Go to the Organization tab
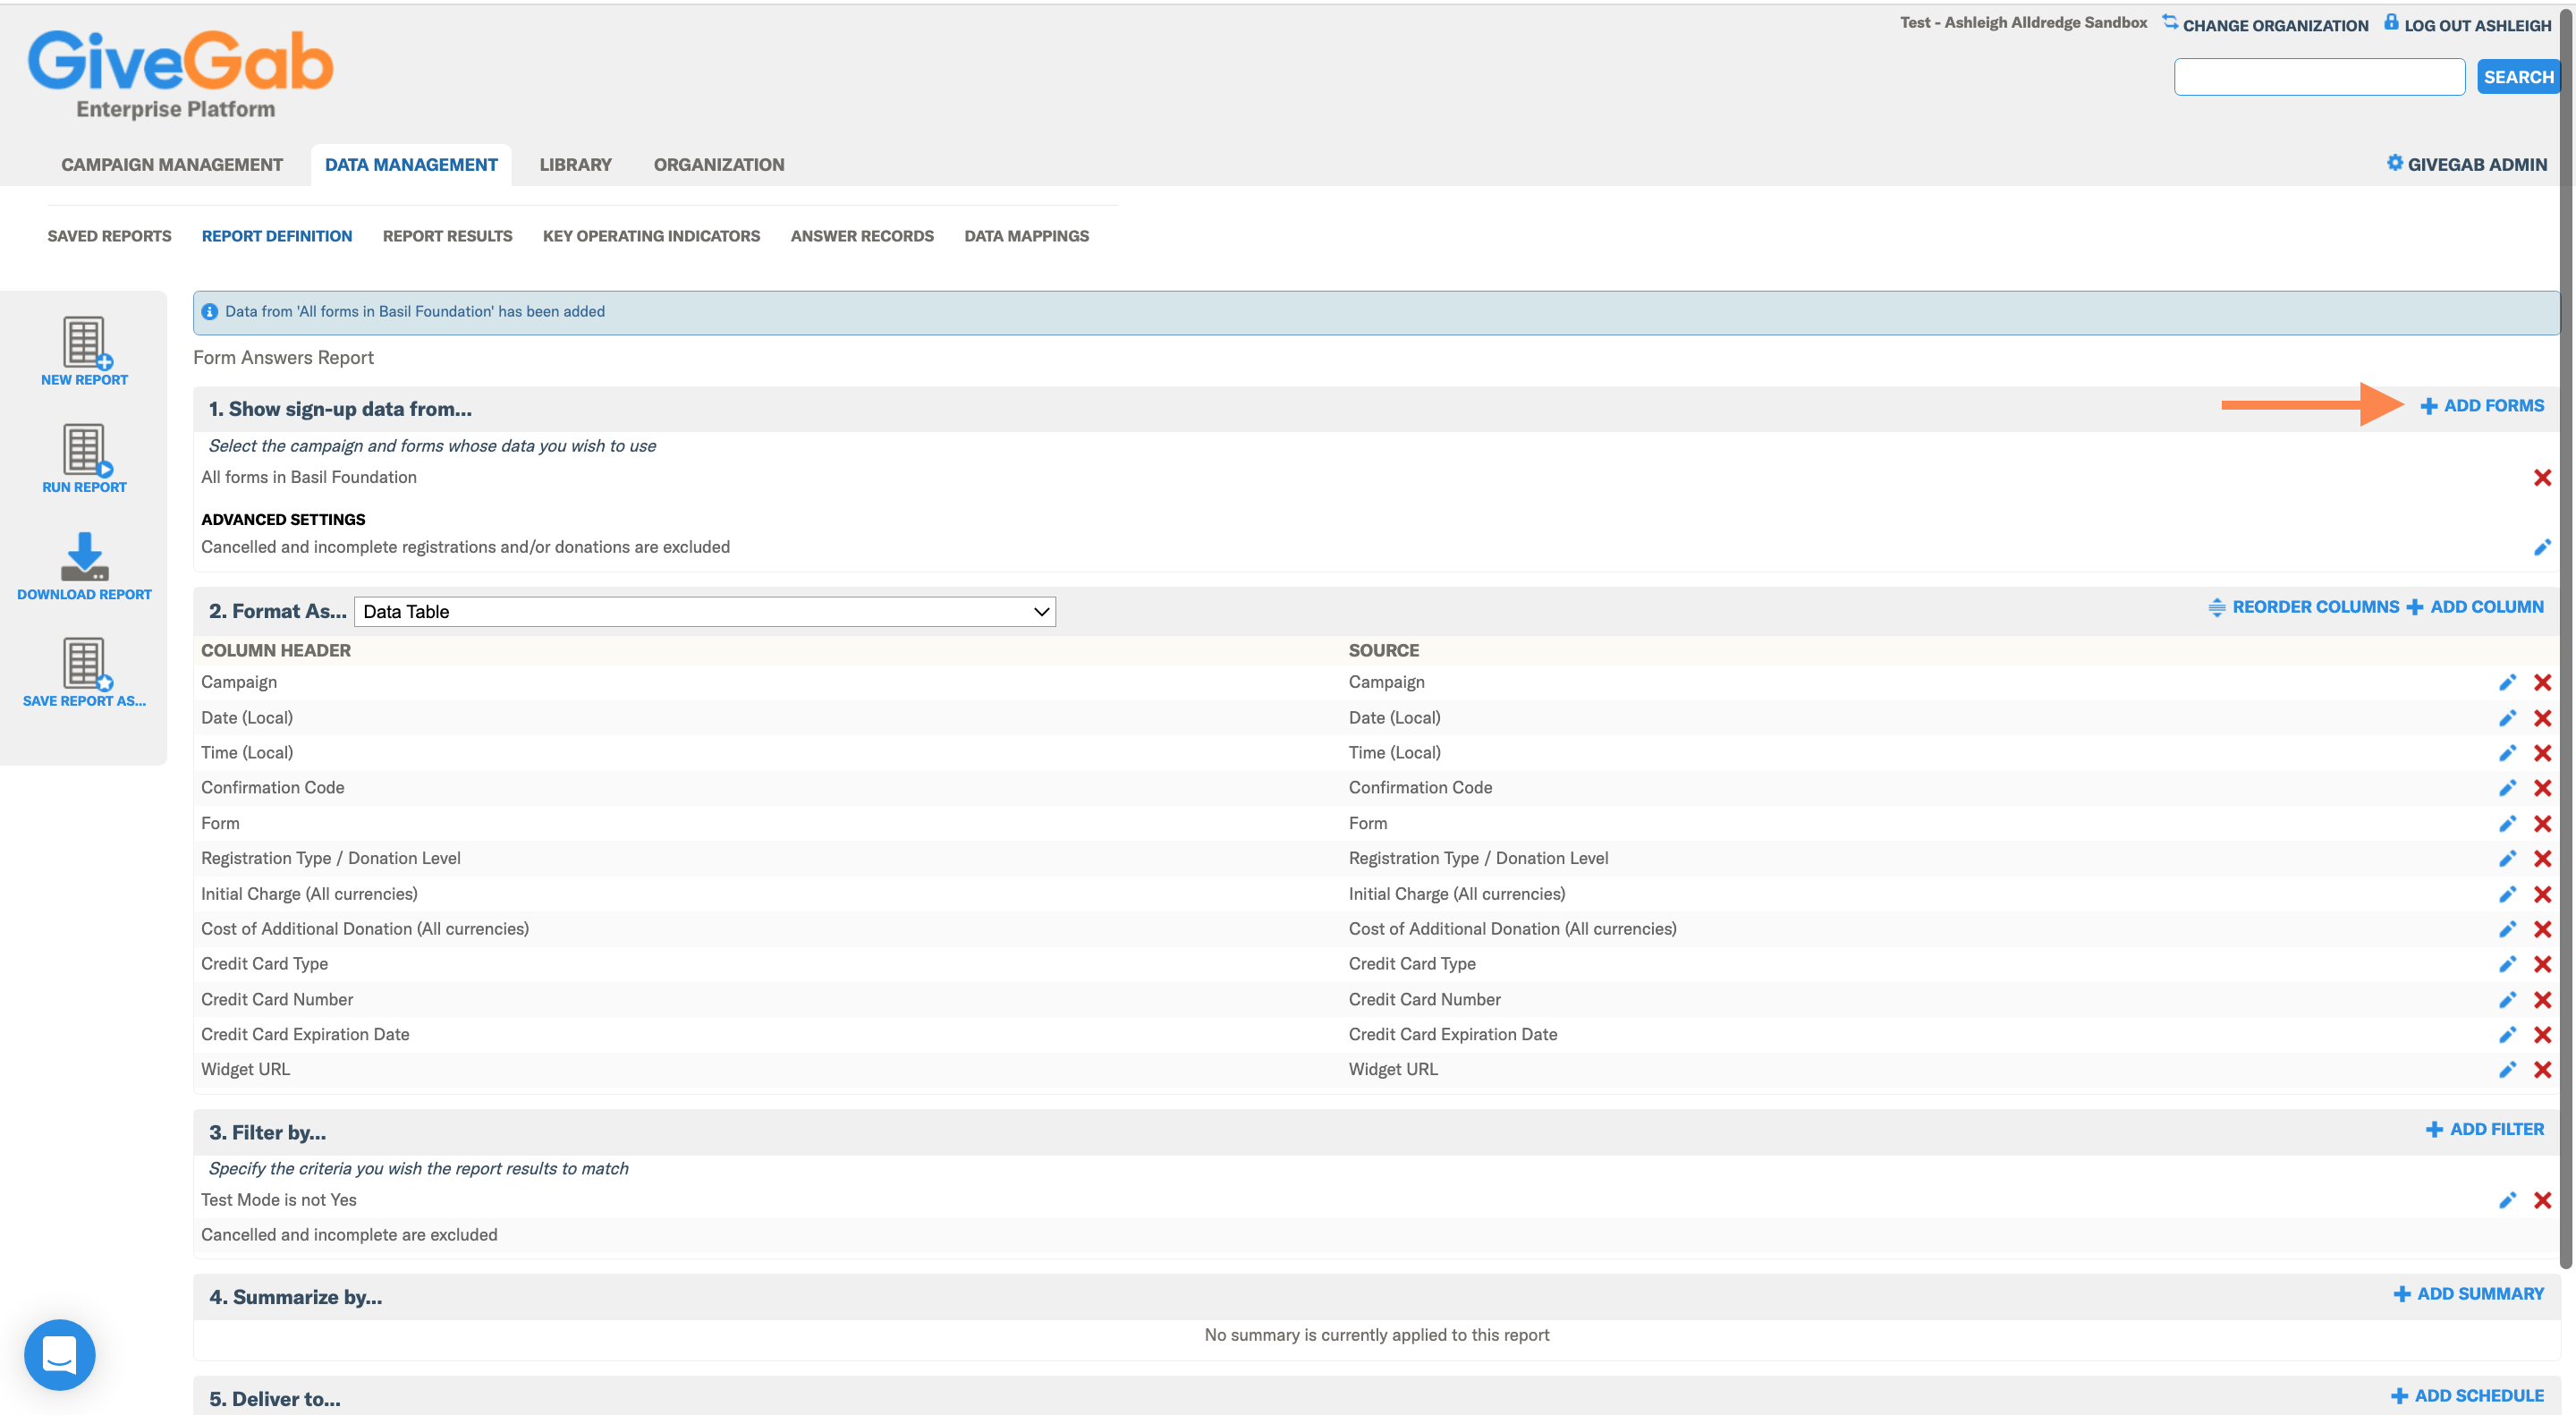The image size is (2576, 1415). click(719, 165)
